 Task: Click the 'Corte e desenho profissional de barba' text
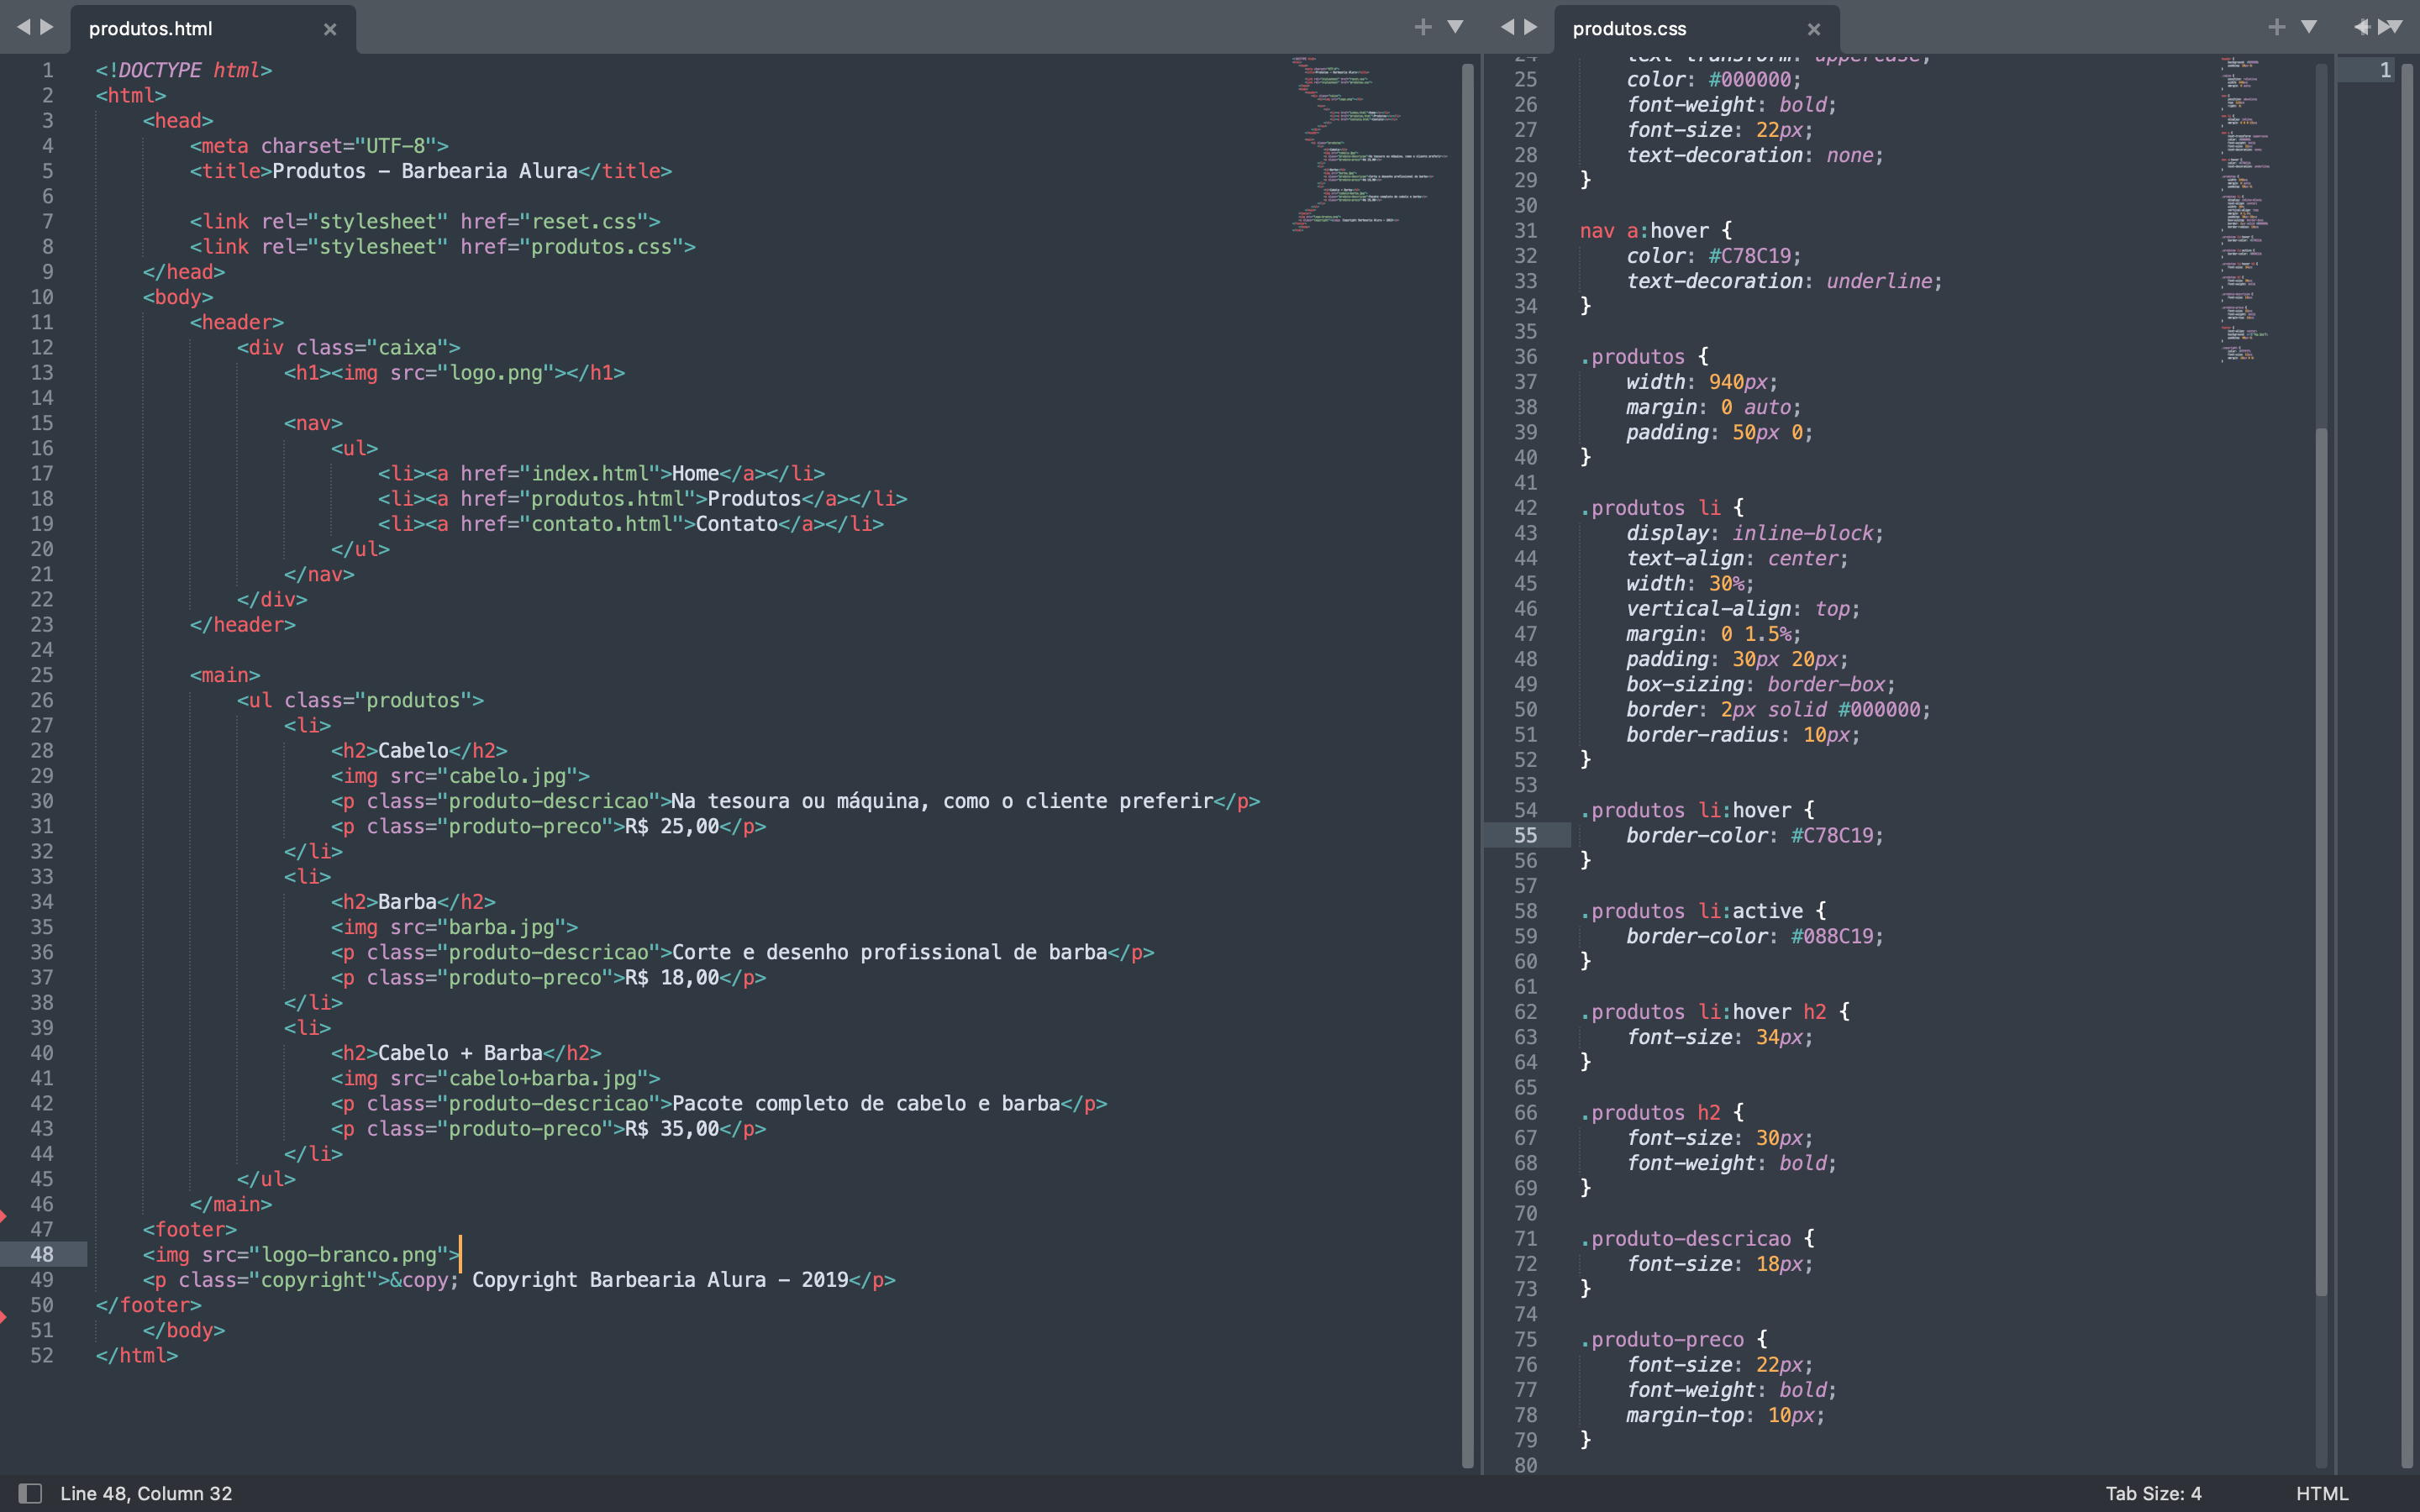(889, 952)
